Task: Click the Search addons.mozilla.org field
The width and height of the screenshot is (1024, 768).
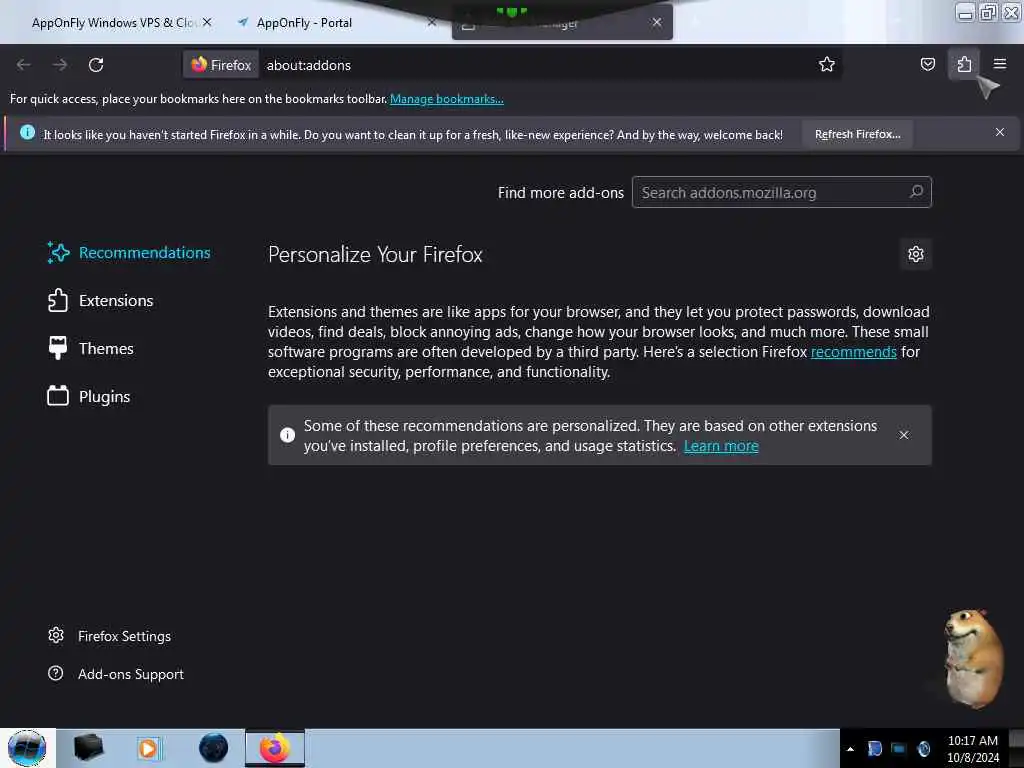Action: click(781, 193)
